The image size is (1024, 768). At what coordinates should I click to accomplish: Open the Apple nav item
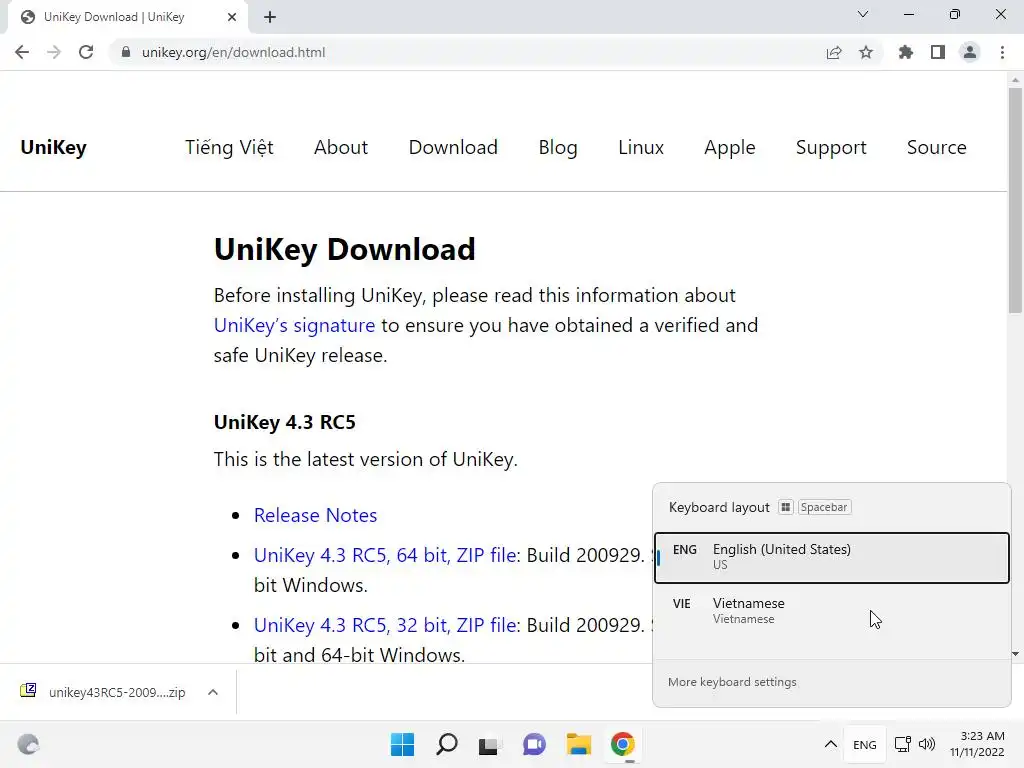coord(729,148)
